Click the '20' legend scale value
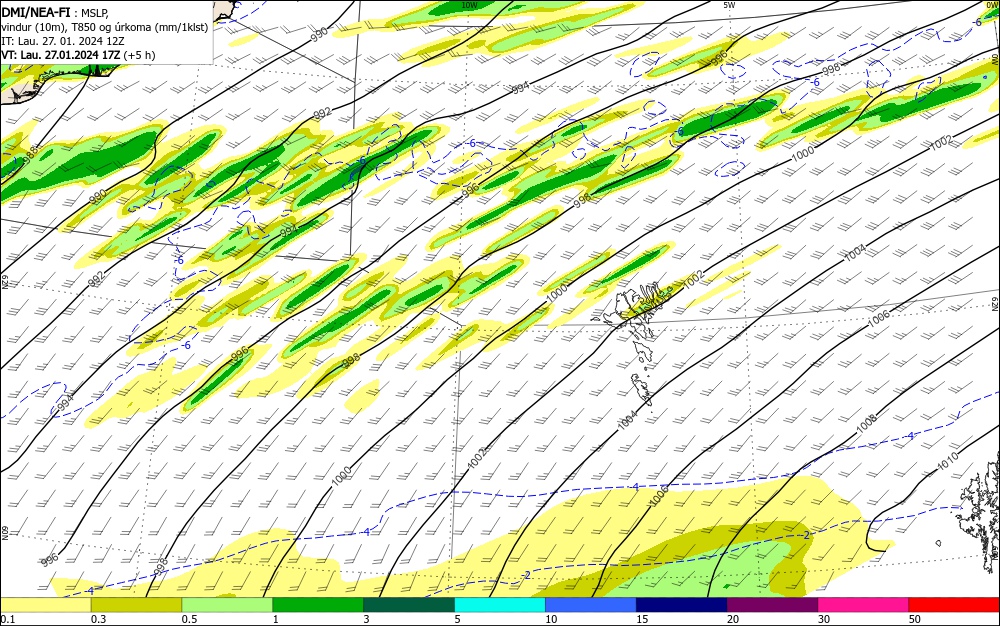This screenshot has width=1000, height=626. [x=733, y=619]
